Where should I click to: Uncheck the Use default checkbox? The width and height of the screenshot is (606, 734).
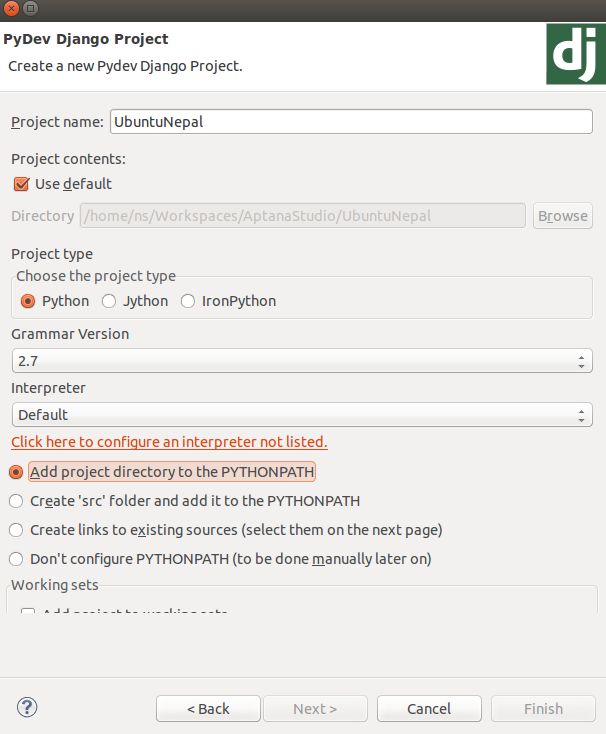pyautogui.click(x=21, y=184)
